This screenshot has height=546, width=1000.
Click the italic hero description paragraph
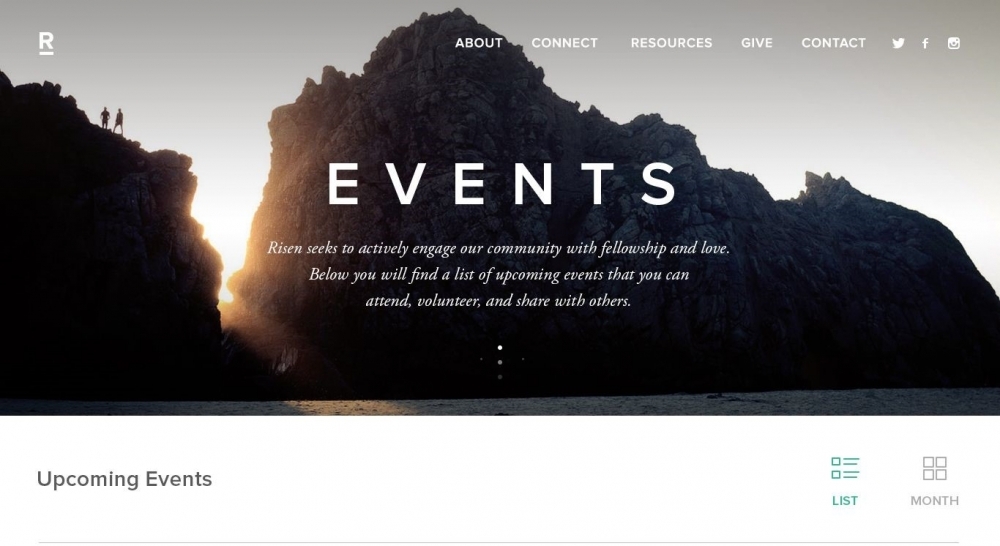499,274
